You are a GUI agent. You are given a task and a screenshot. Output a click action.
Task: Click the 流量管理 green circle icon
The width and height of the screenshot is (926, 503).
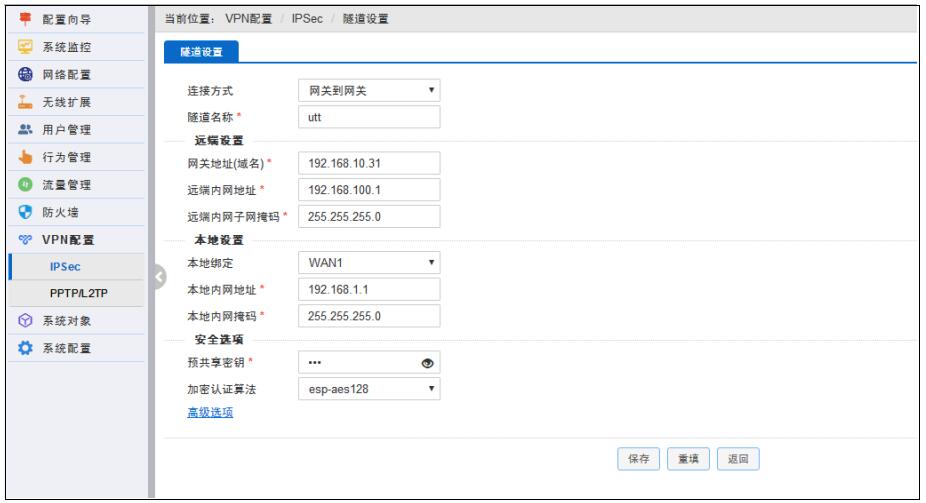(25, 185)
